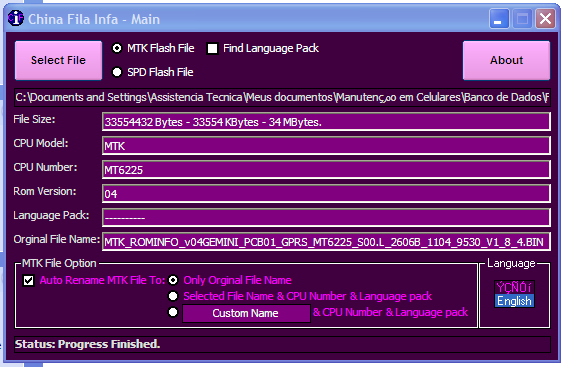Viewport: 563px width, 367px height.
Task: Select English in the Language list
Action: (x=514, y=301)
